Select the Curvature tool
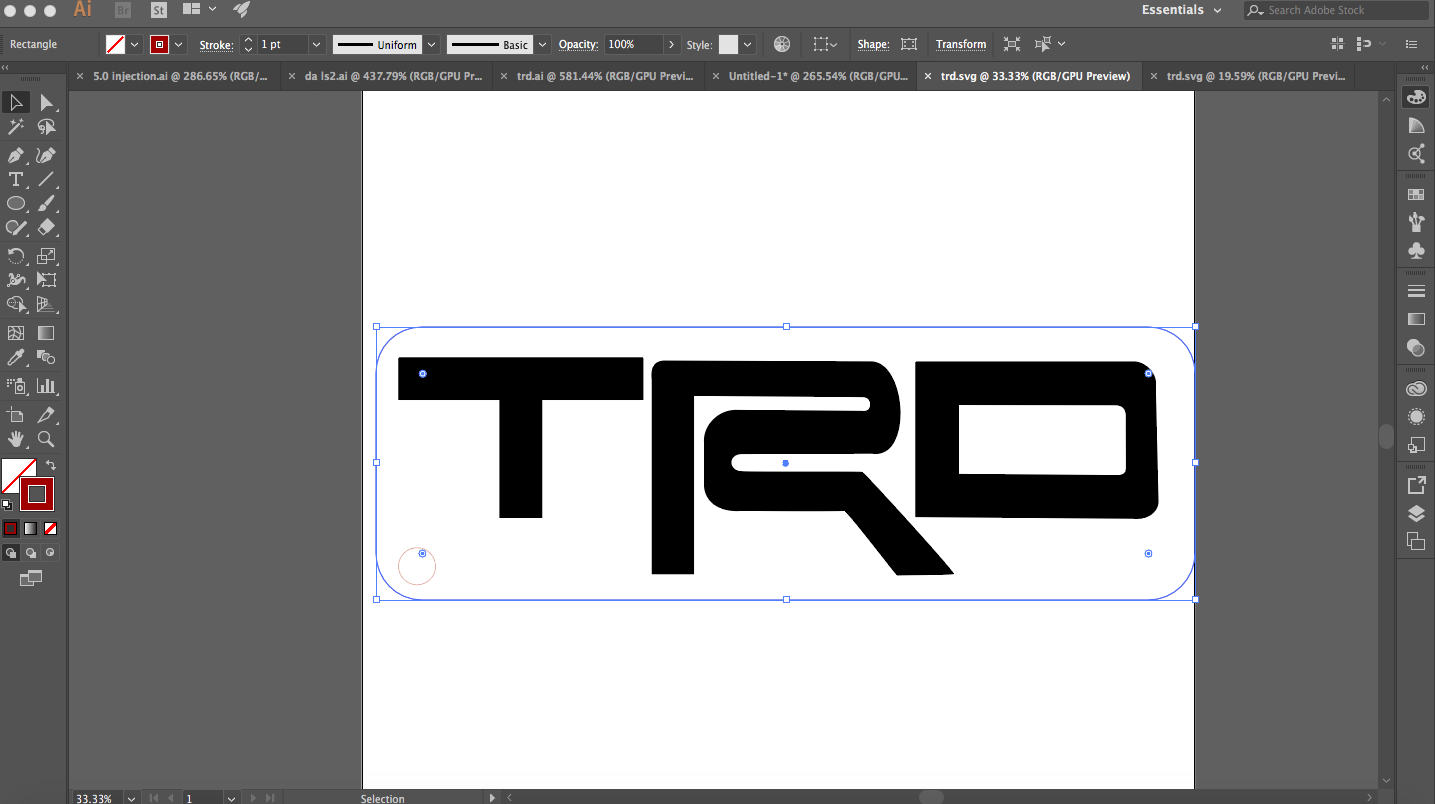 click(x=46, y=155)
